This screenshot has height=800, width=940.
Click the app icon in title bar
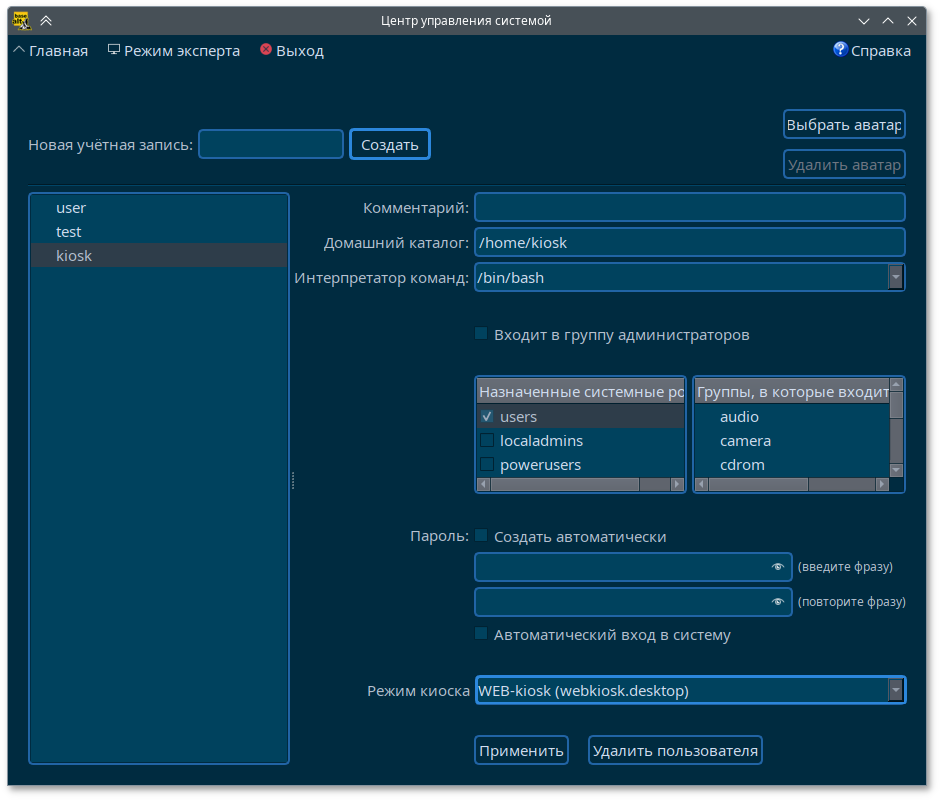click(x=20, y=20)
